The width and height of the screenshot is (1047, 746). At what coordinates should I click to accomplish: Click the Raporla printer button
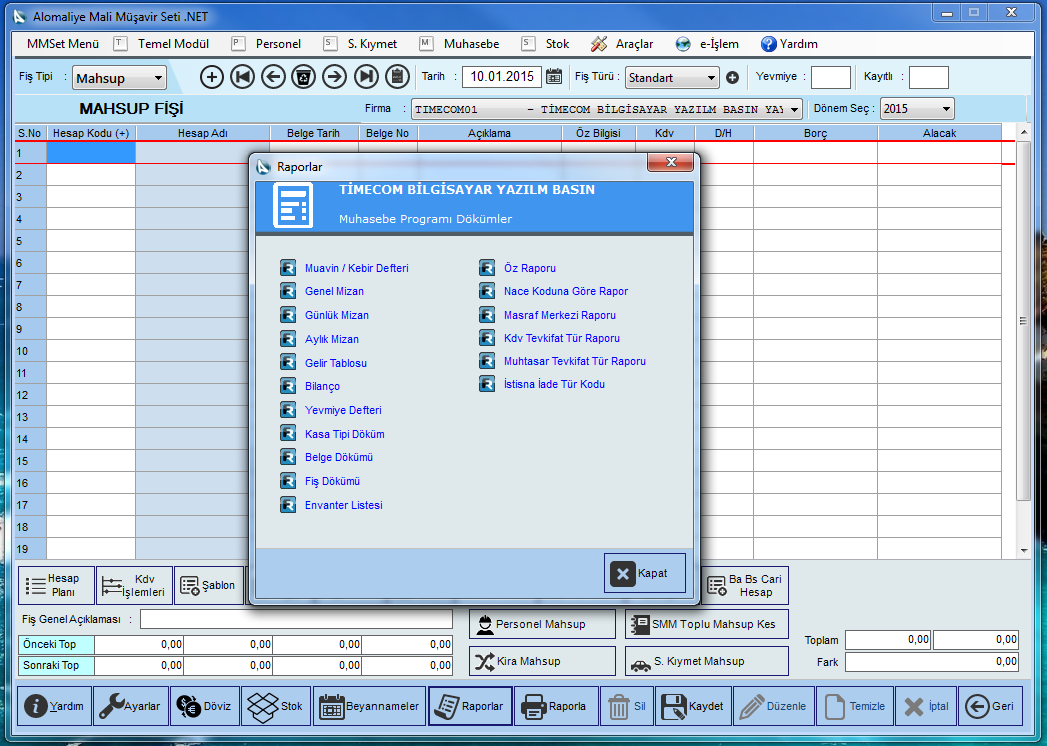[x=556, y=706]
